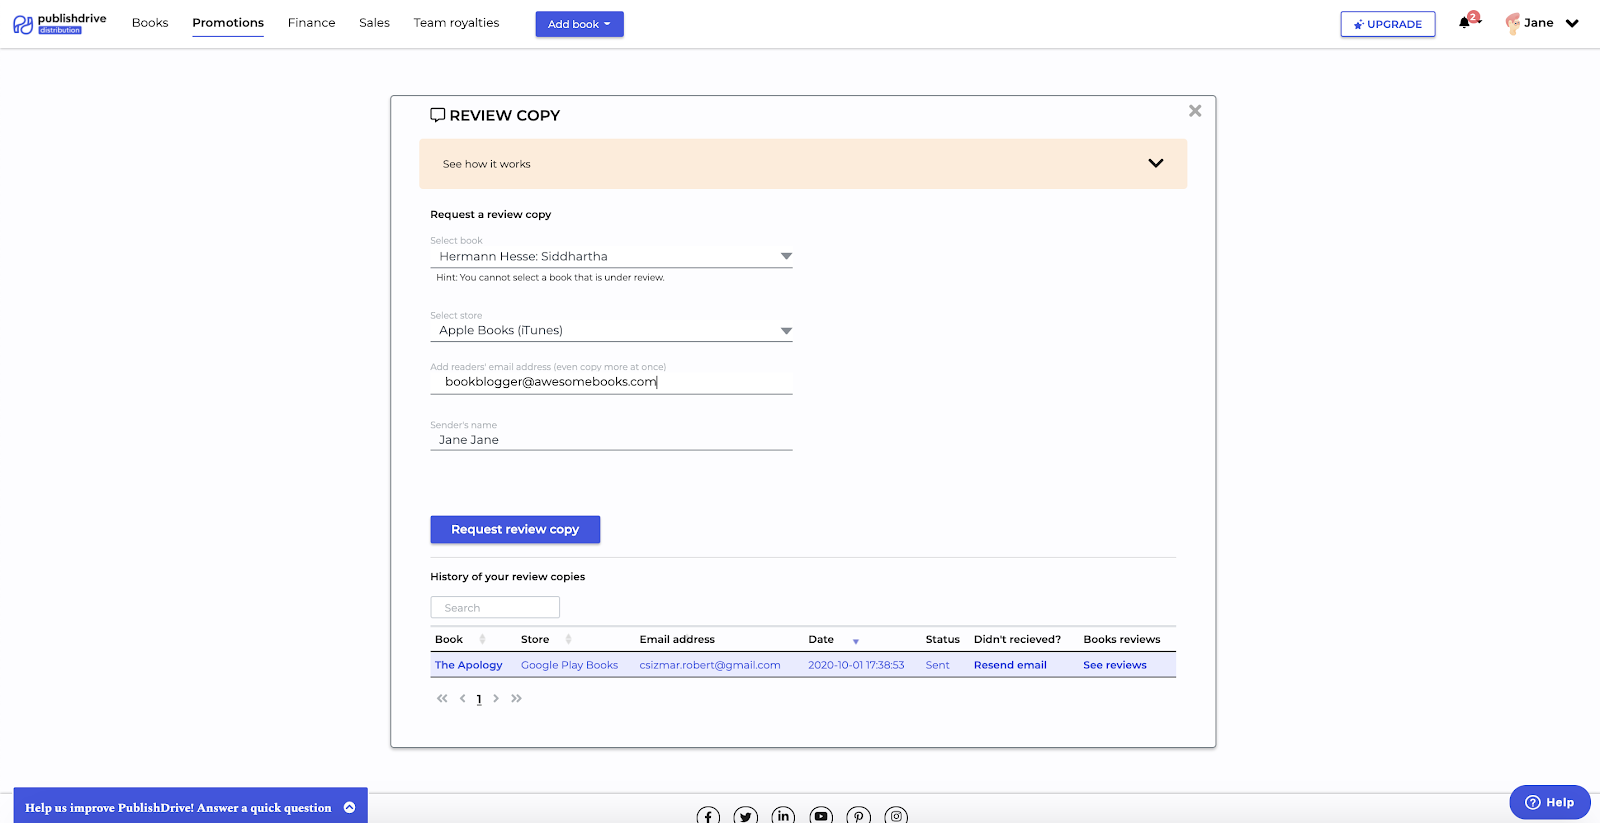
Task: Sort history by Store column arrows
Action: pos(568,639)
